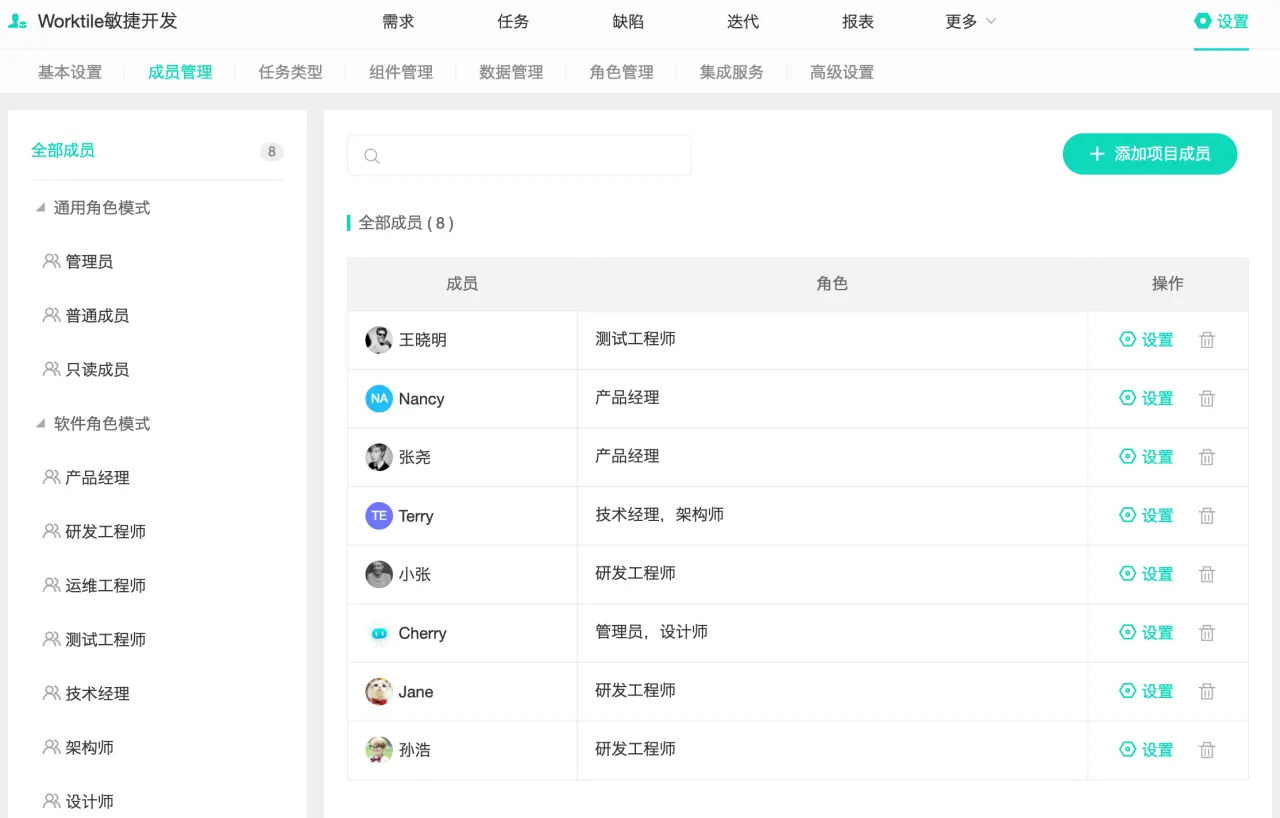The image size is (1280, 818).
Task: Click Terry's purple TE avatar
Action: [x=379, y=516]
